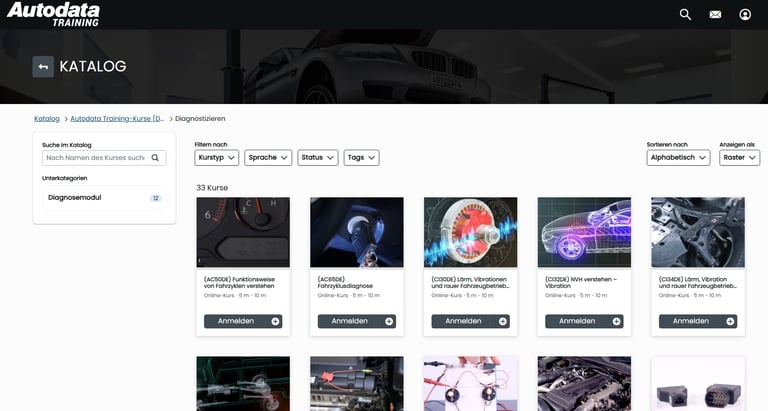Click Anmelden for AC50DE Funktionsweise course
768x411 pixels.
click(x=243, y=321)
